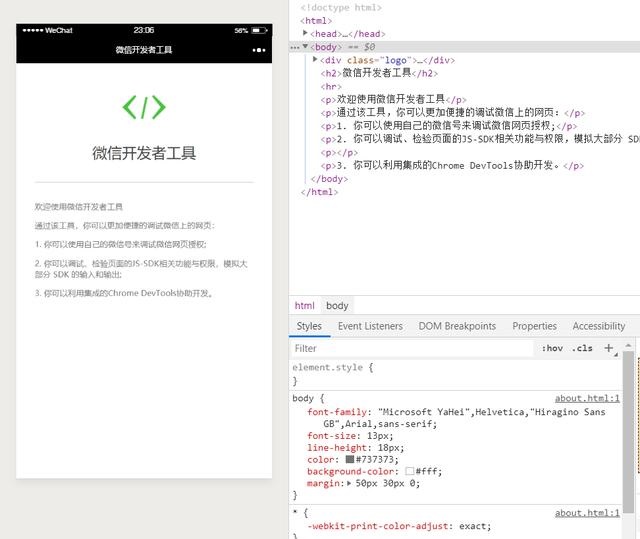
Task: Add new style rule with plus icon
Action: (609, 348)
